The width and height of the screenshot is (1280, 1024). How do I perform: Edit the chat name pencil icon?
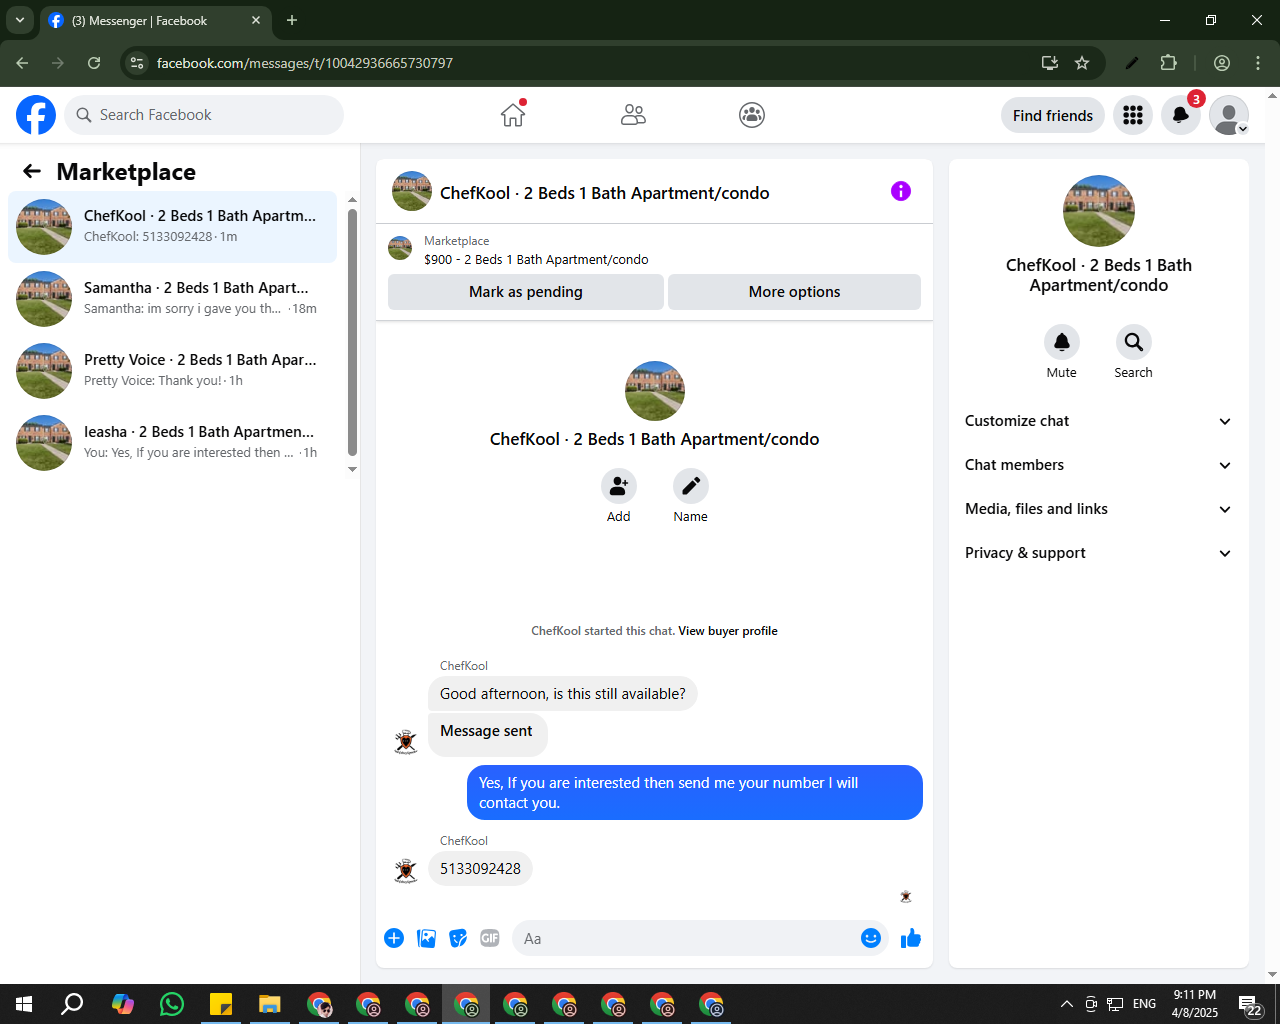click(691, 486)
